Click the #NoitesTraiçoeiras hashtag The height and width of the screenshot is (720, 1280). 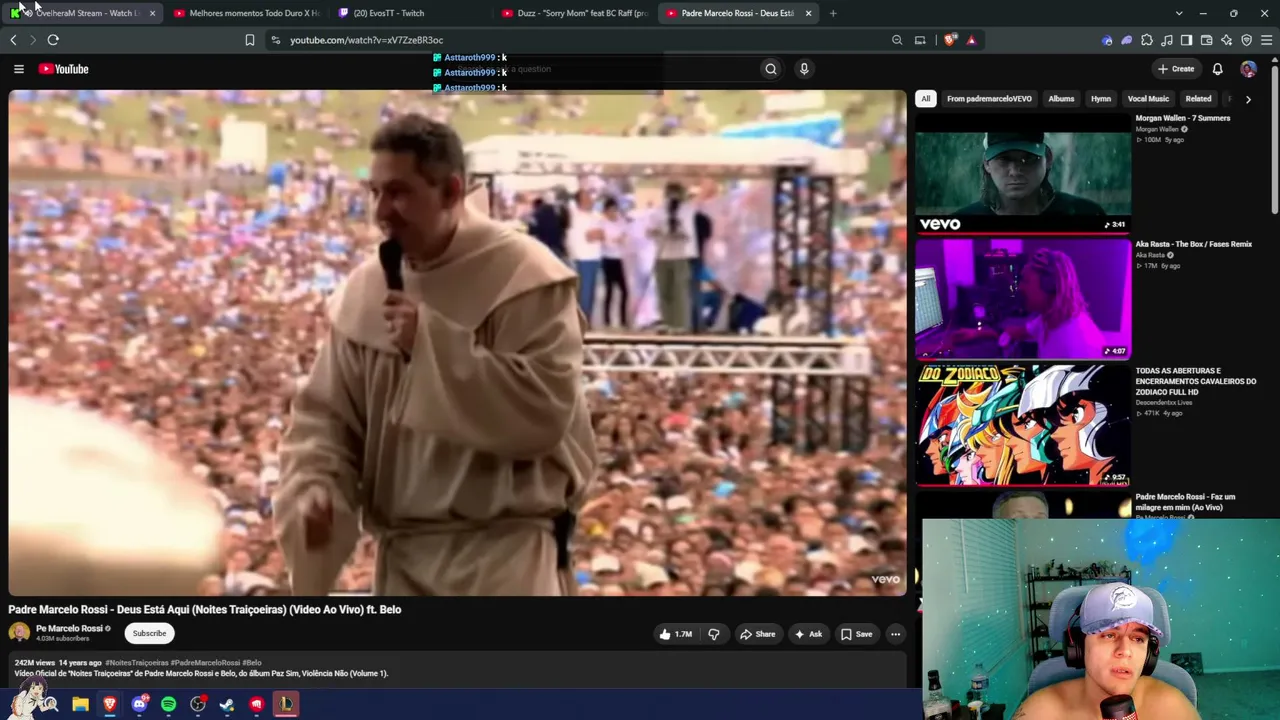tap(137, 663)
